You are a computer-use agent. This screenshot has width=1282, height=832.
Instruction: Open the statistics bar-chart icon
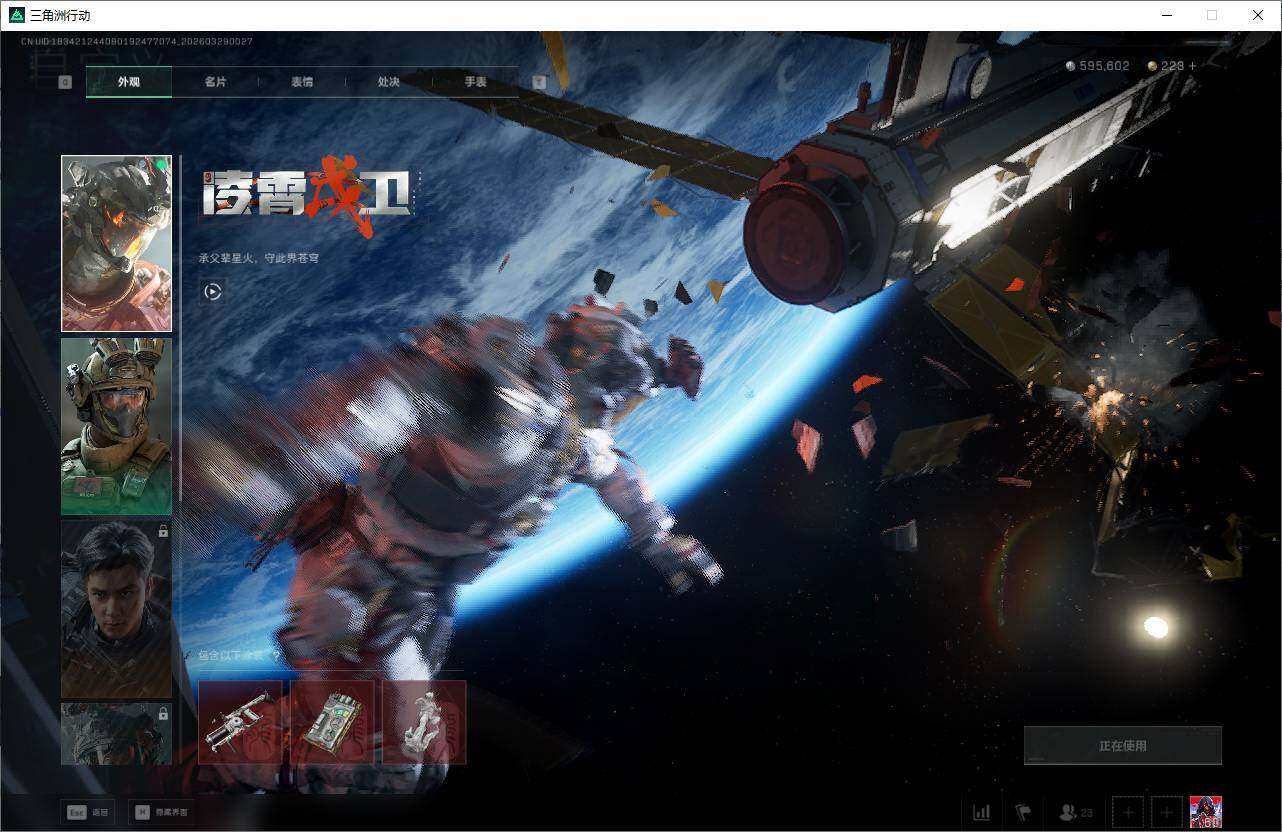981,812
